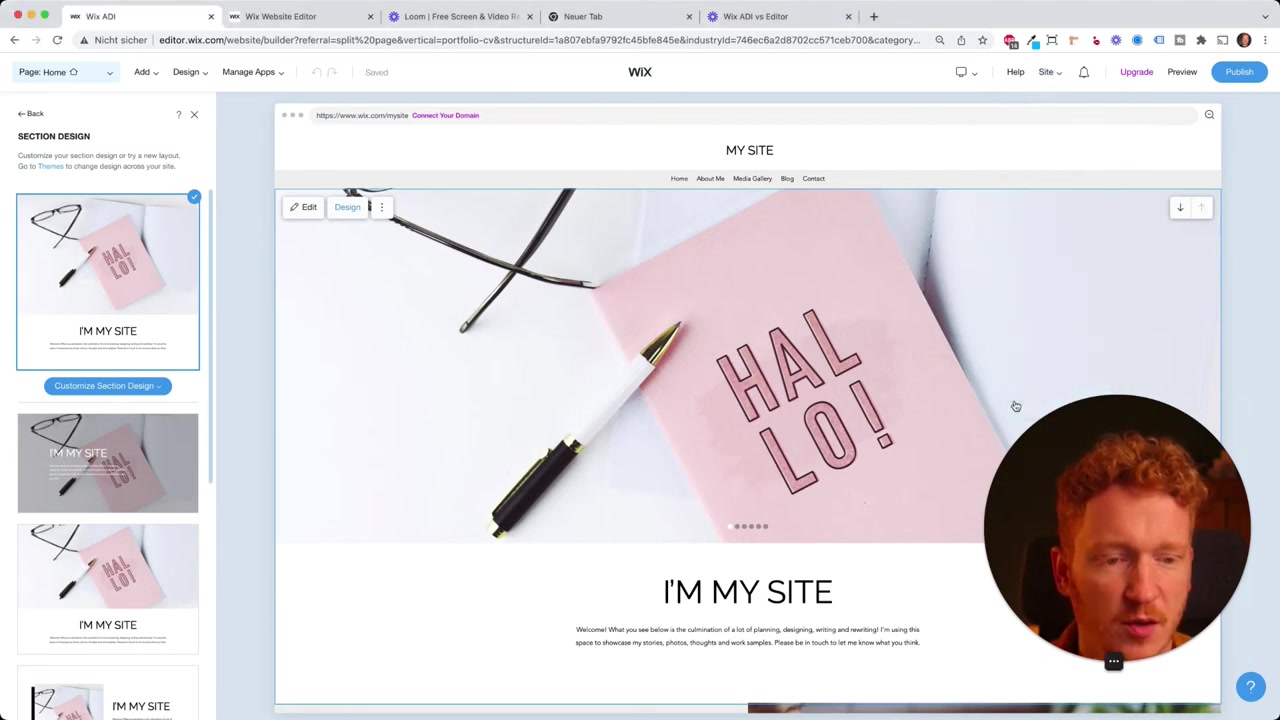Open the Page: Home dropdown
The image size is (1280, 720).
(66, 72)
